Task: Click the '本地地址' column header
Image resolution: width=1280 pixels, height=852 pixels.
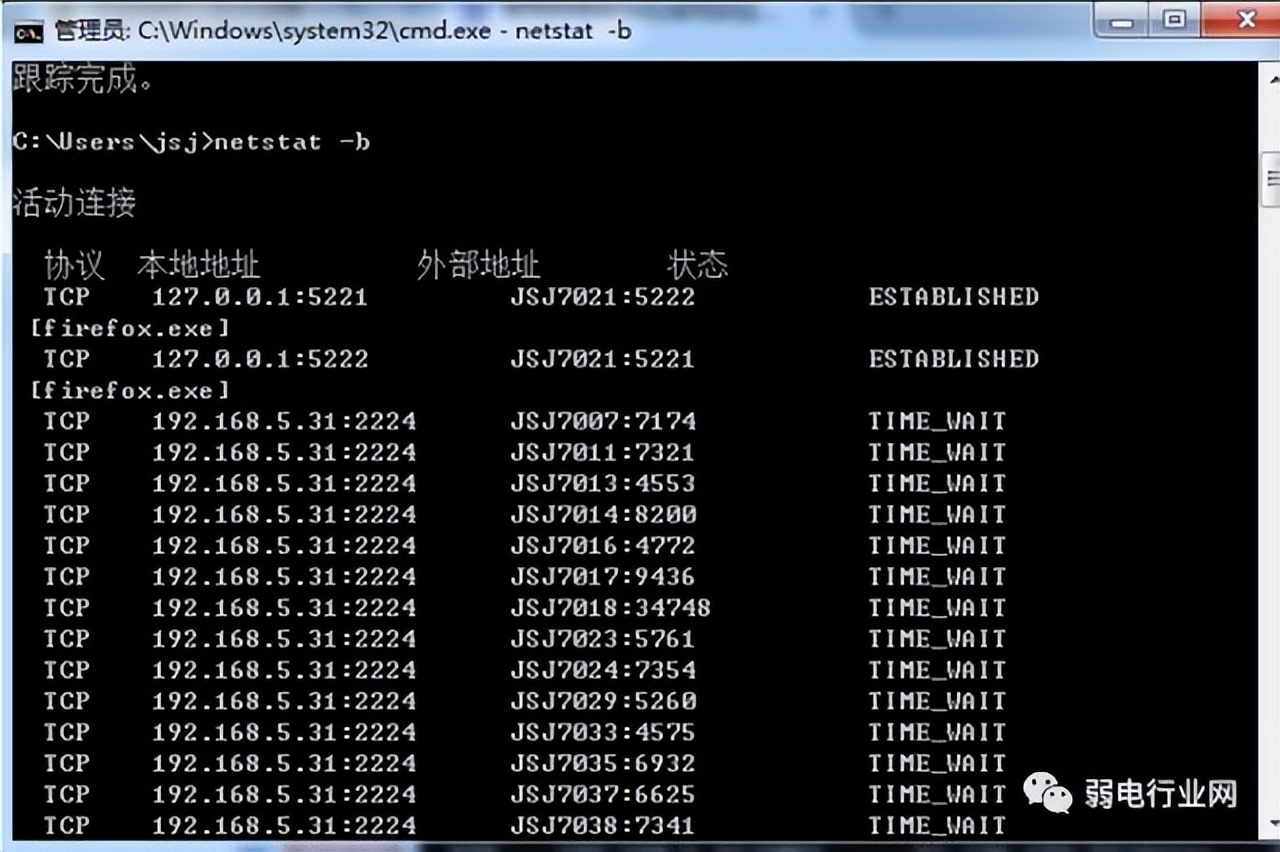Action: click(198, 265)
